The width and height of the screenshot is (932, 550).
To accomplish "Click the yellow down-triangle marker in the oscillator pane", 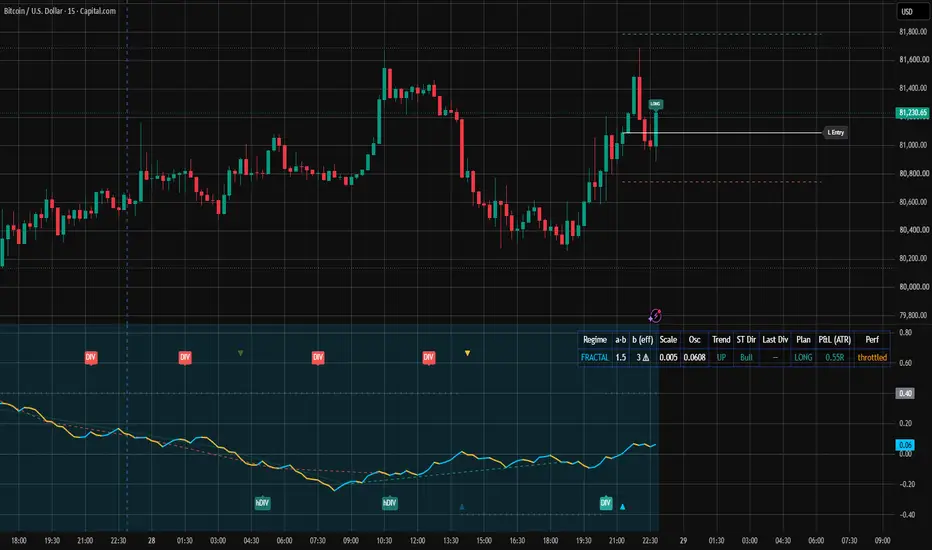I will 467,353.
